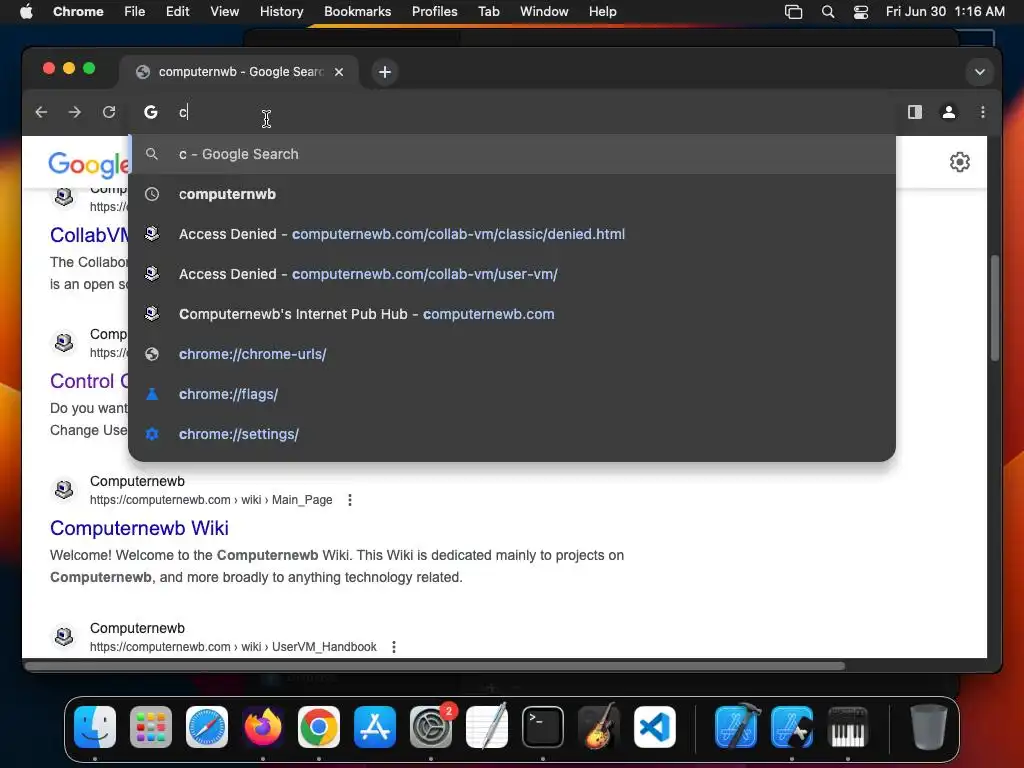The height and width of the screenshot is (768, 1024).
Task: Click the Chrome Dock icon
Action: [319, 727]
